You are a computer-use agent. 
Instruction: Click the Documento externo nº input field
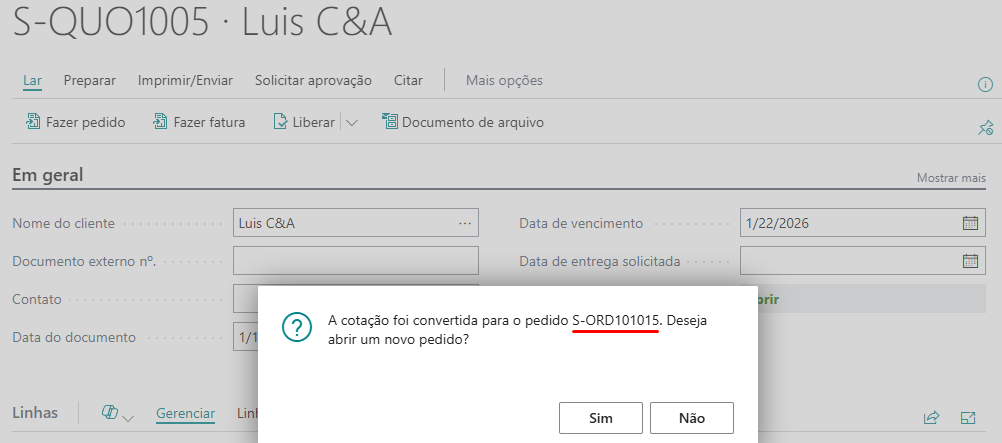click(355, 261)
